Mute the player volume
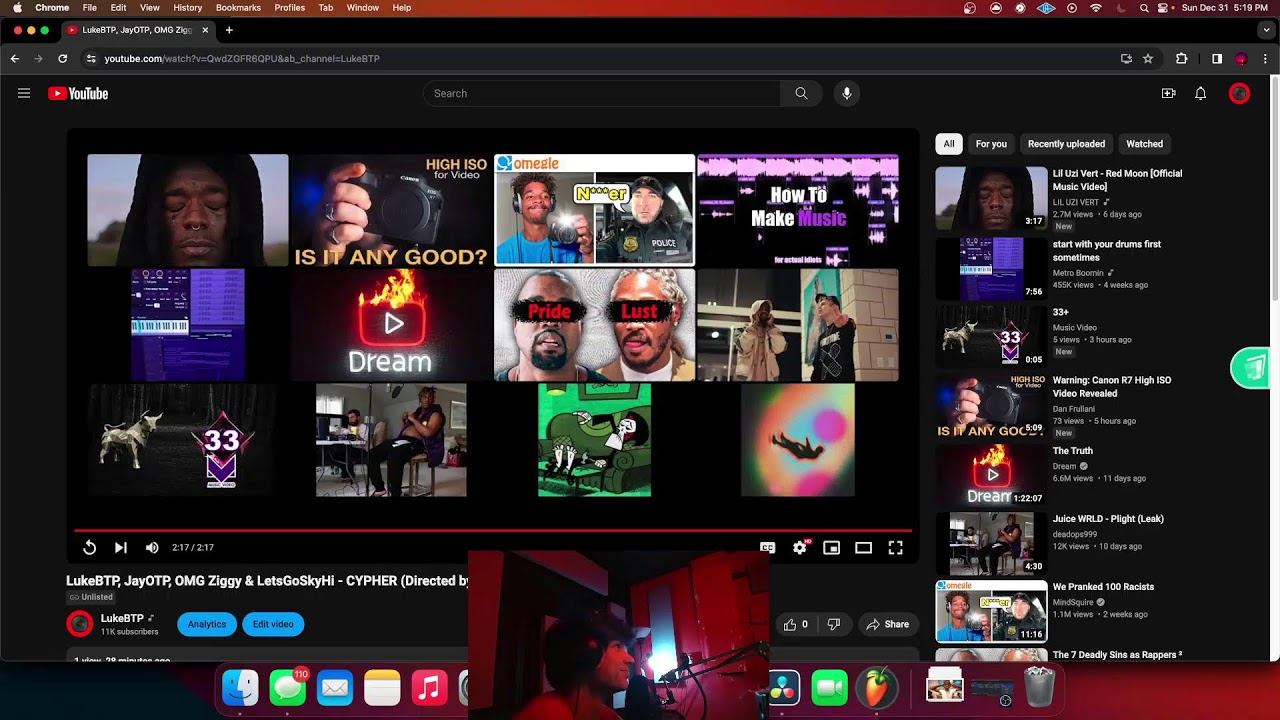The image size is (1280, 720). pyautogui.click(x=152, y=547)
